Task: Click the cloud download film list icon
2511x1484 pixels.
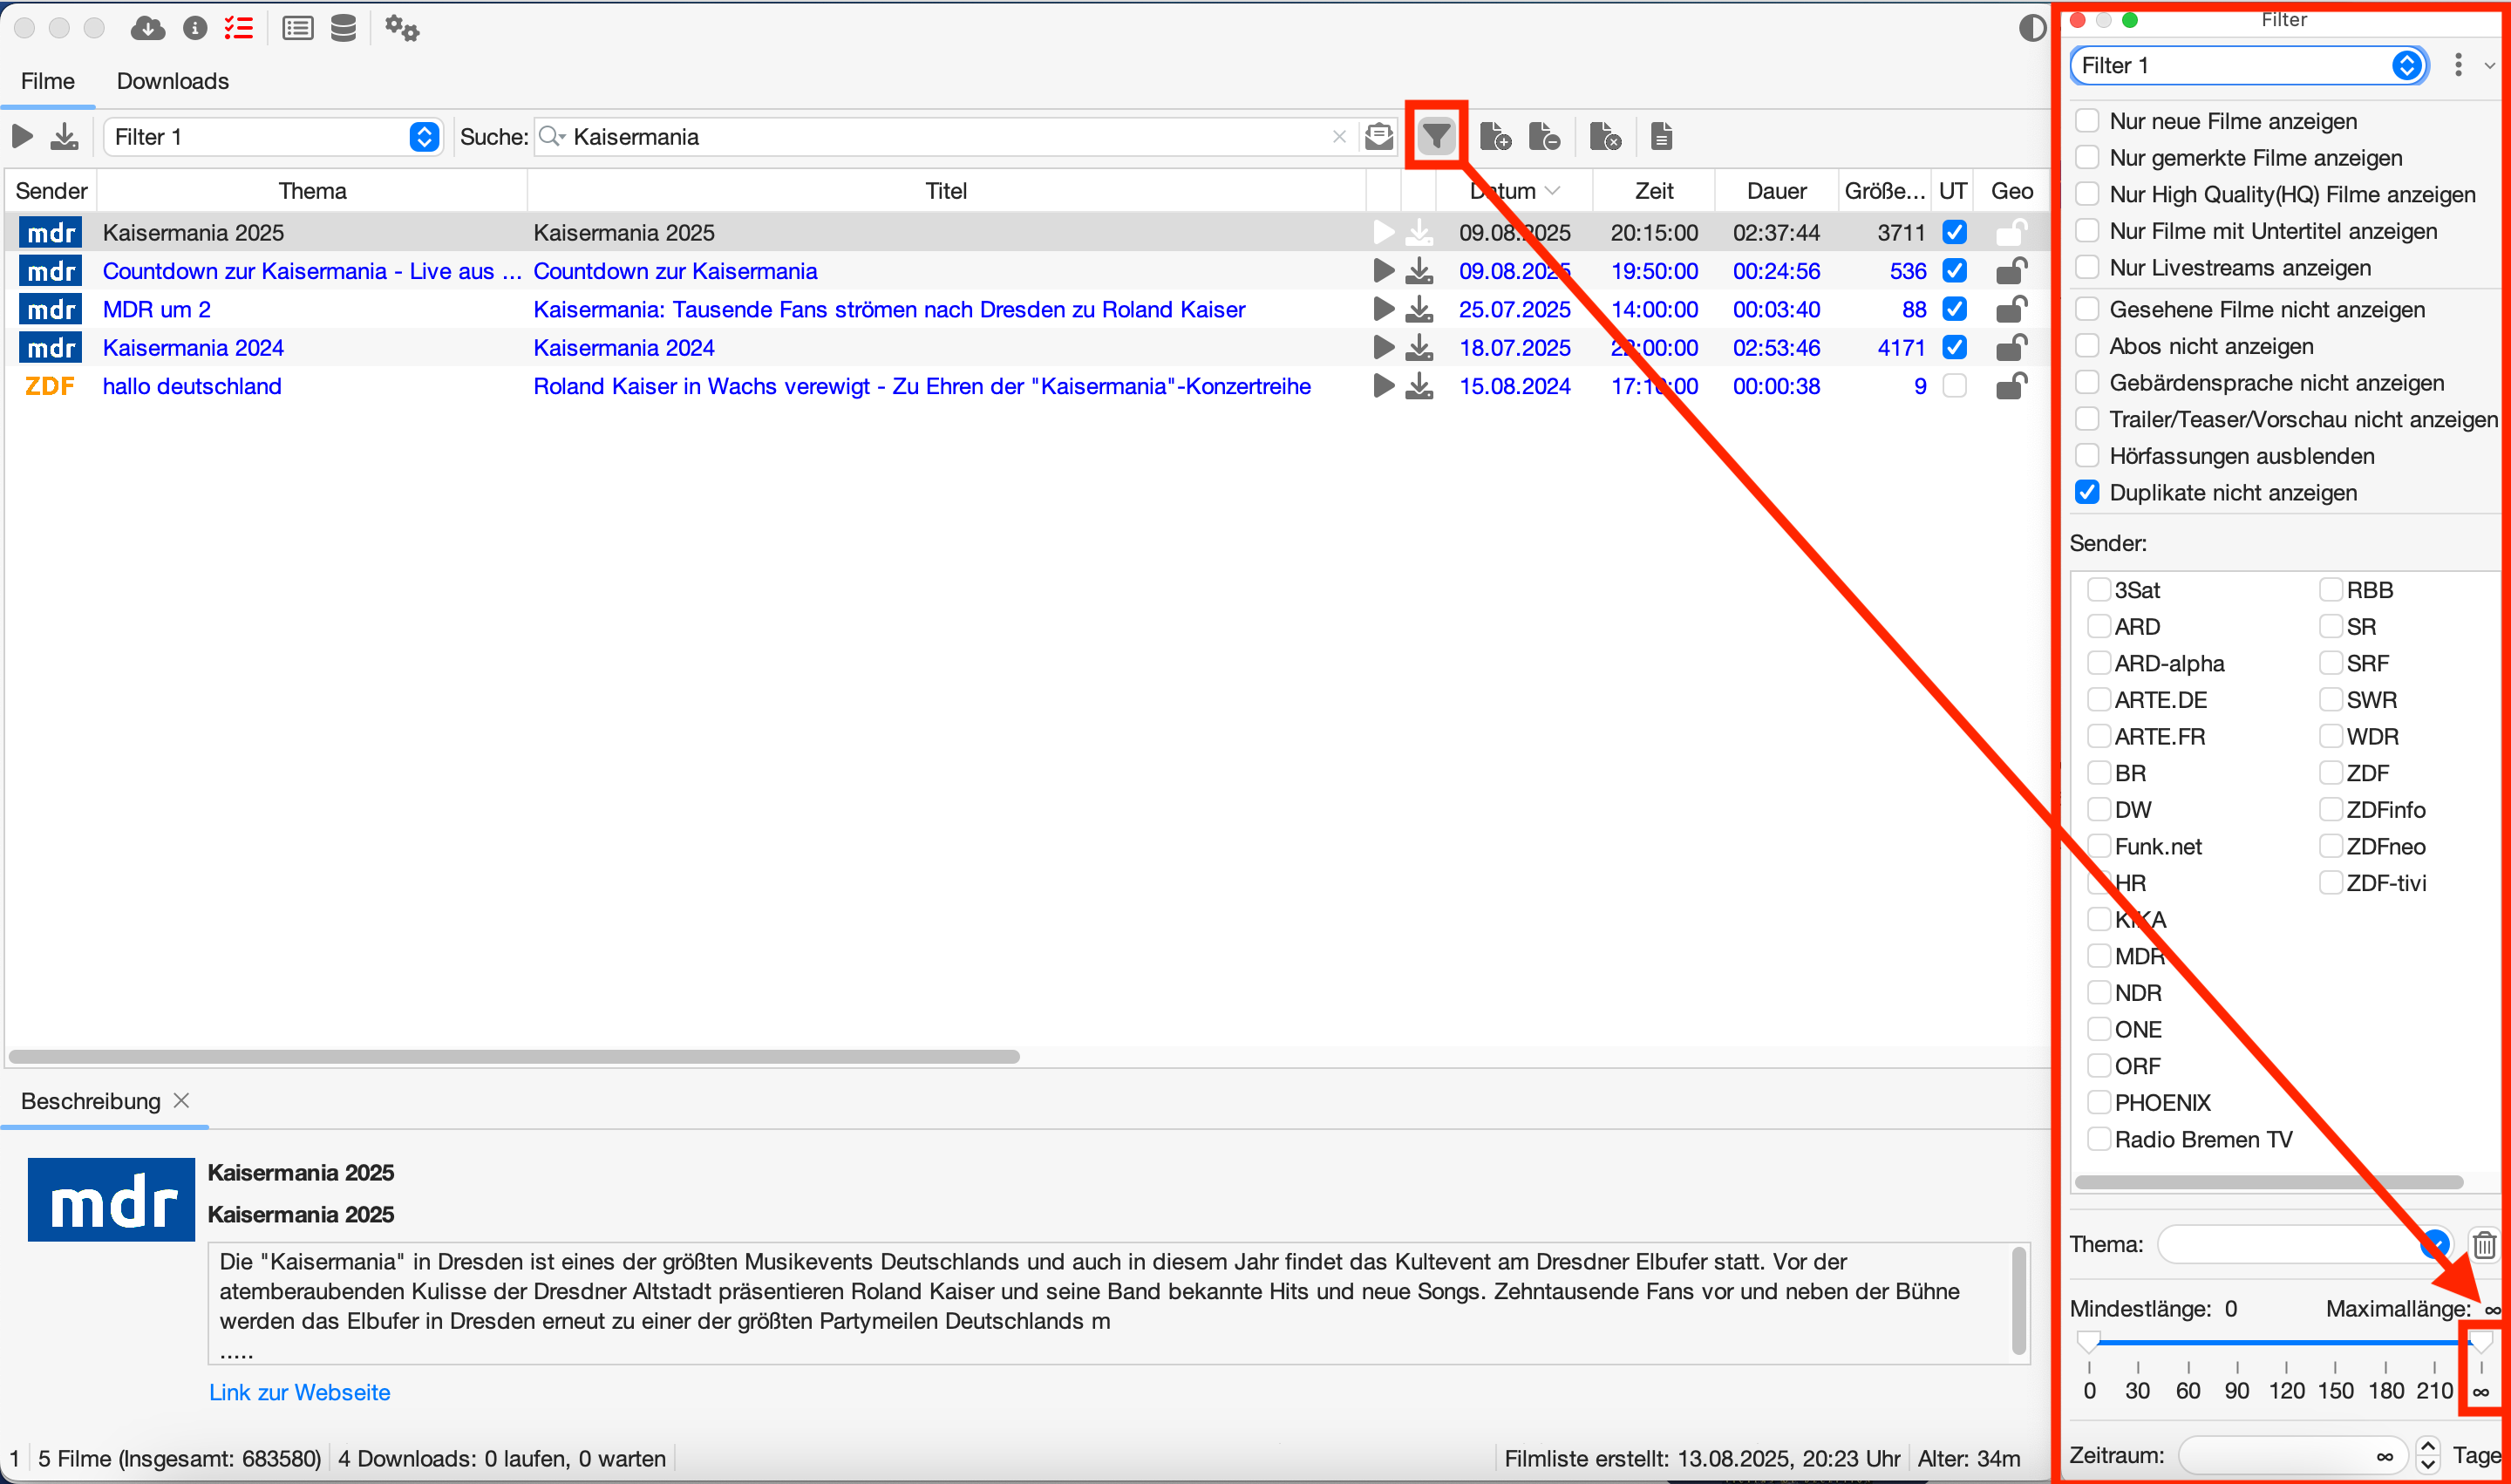Action: (148, 28)
